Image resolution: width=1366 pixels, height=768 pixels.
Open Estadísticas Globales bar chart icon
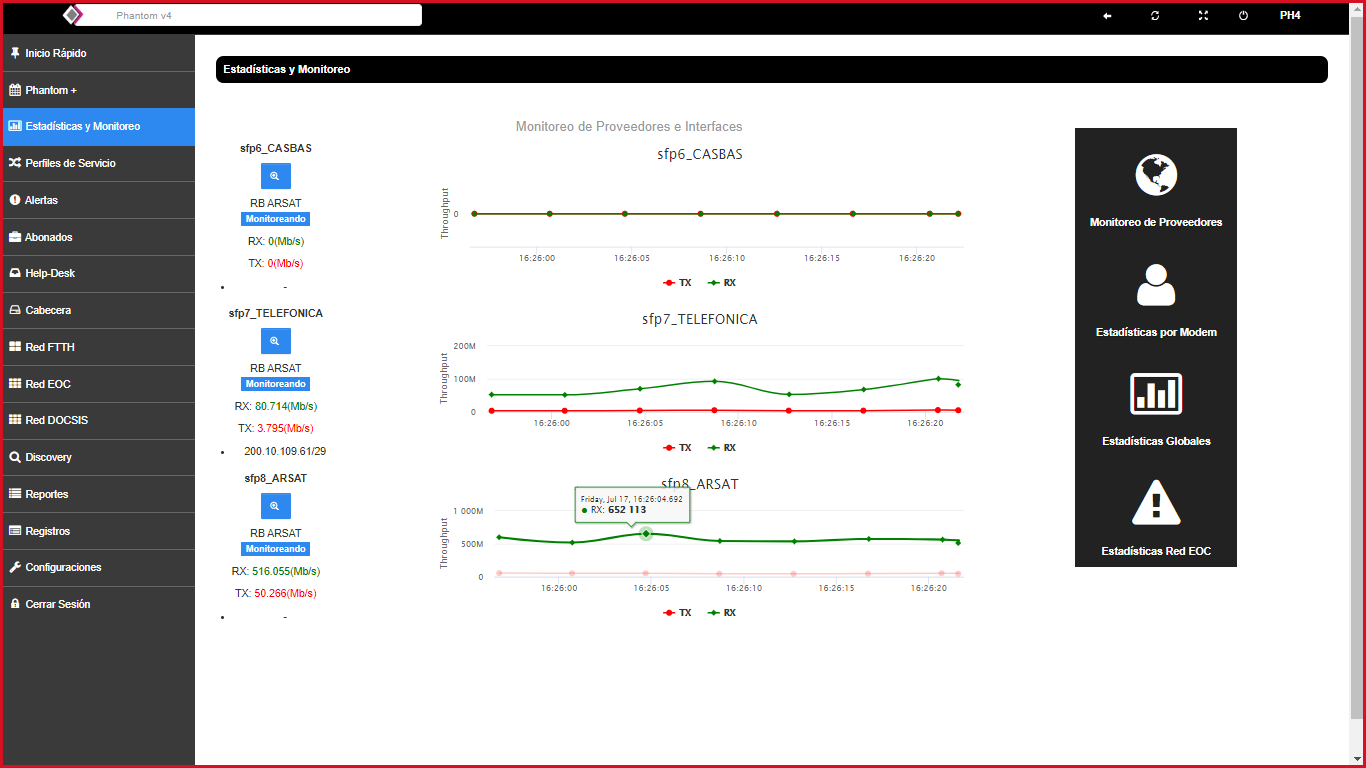(x=1156, y=394)
